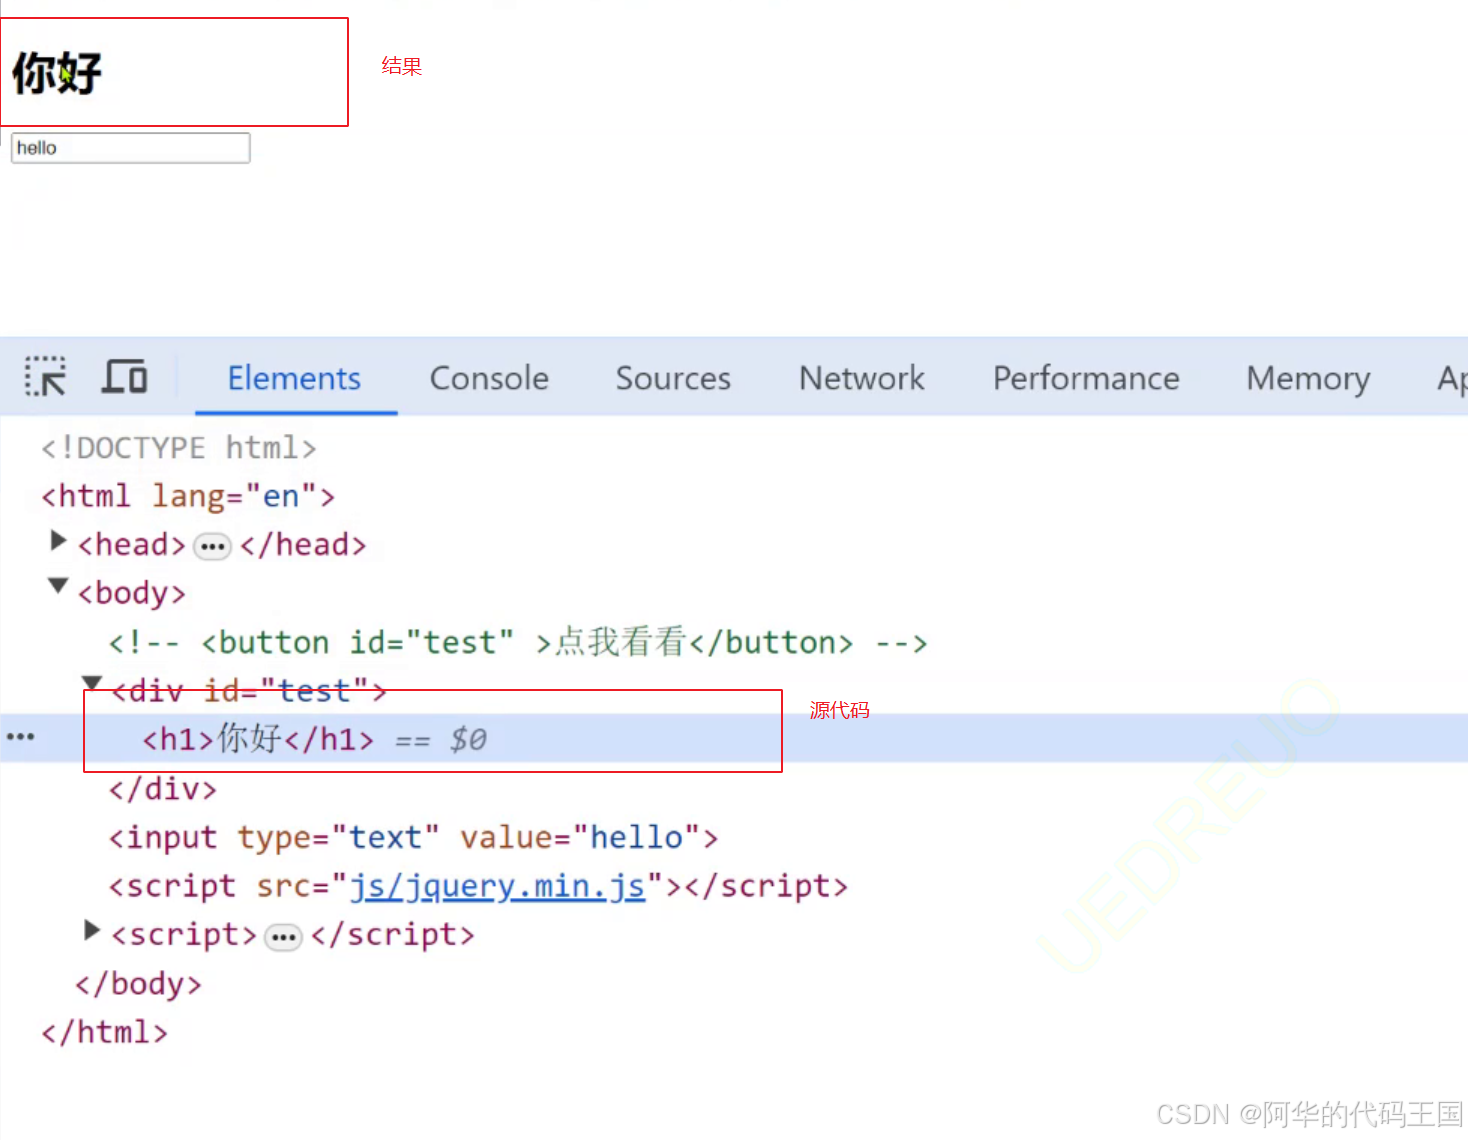Expand the collapsed script element triangle
Viewport: 1468px width, 1140px height.
[x=92, y=931]
